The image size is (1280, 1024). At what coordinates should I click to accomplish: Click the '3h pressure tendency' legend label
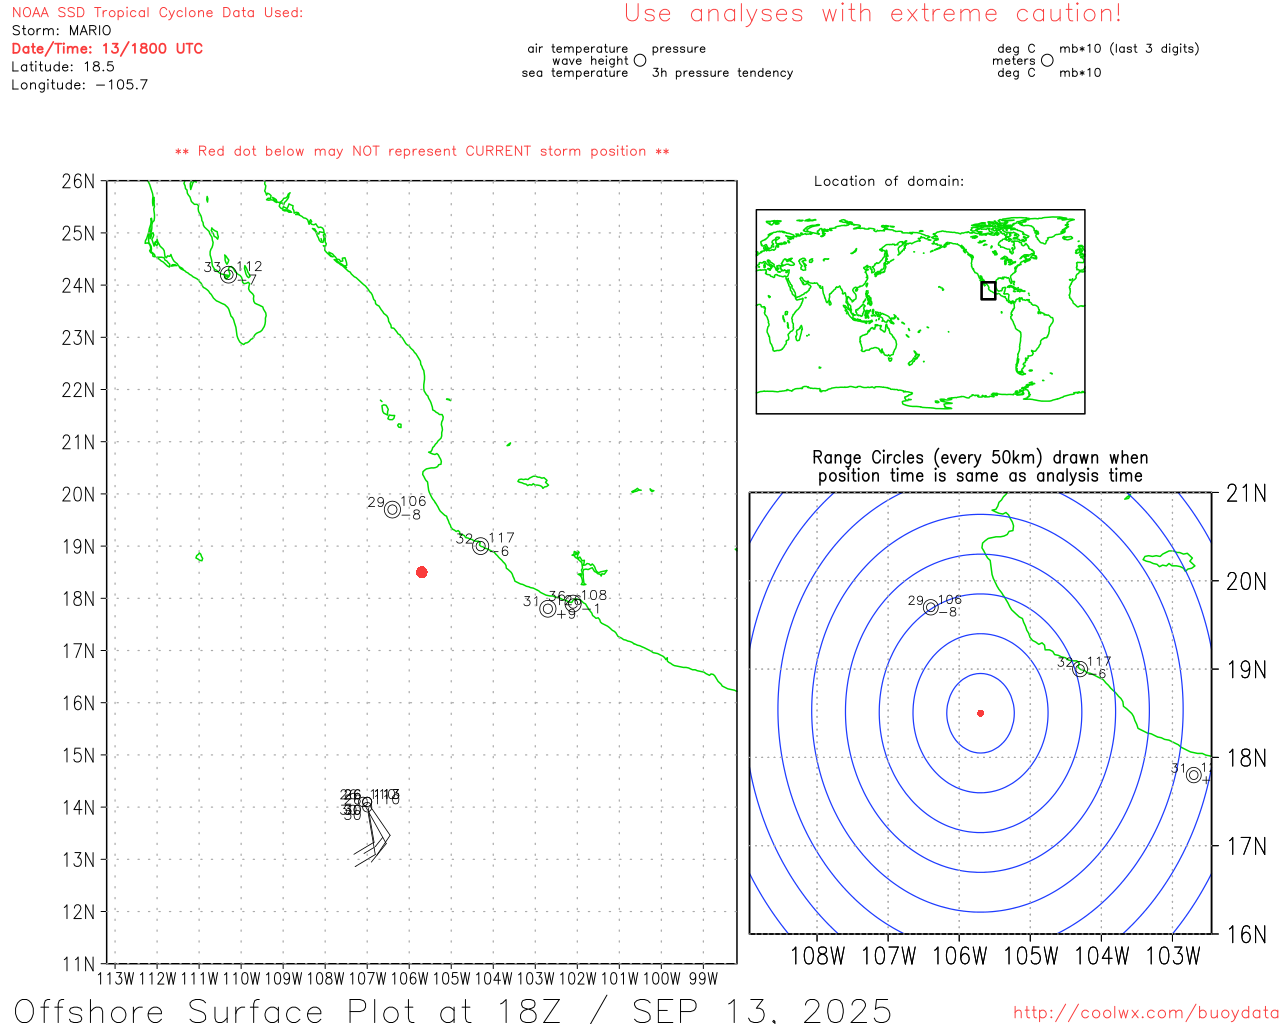point(722,73)
